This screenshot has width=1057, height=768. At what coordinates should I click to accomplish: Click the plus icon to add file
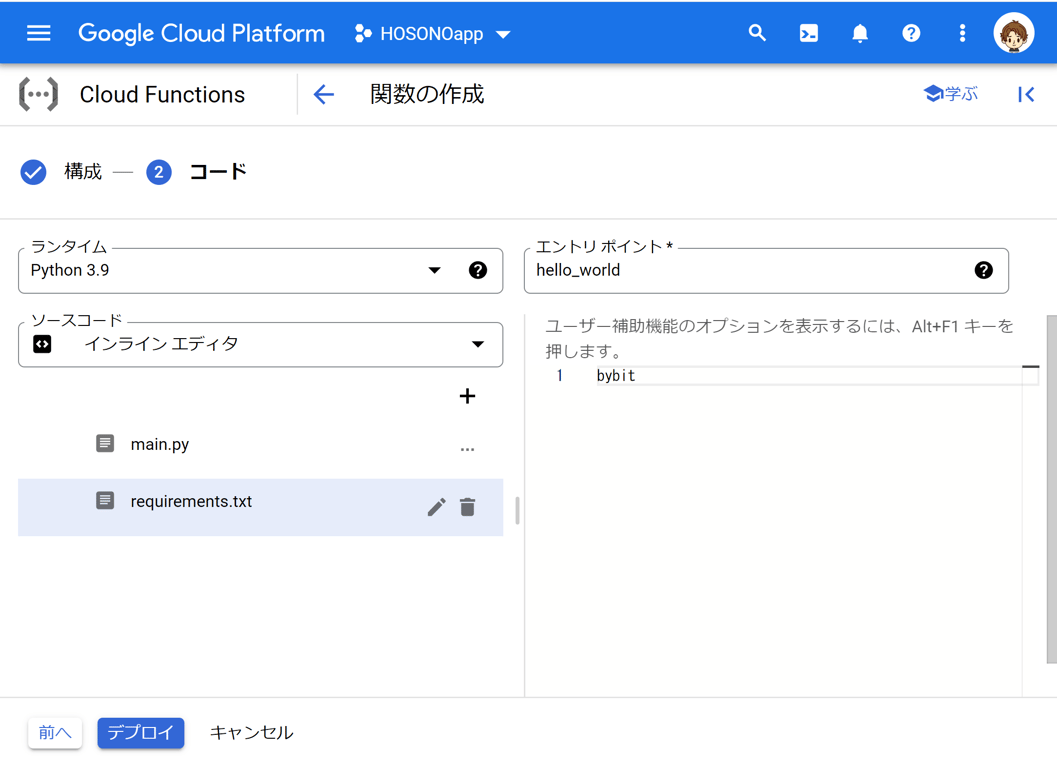467,396
